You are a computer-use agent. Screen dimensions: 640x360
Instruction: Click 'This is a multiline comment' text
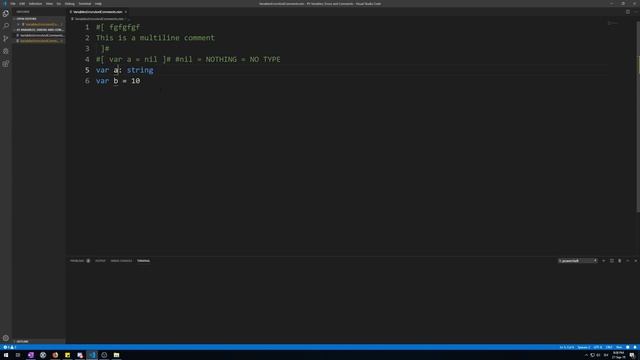pyautogui.click(x=155, y=38)
